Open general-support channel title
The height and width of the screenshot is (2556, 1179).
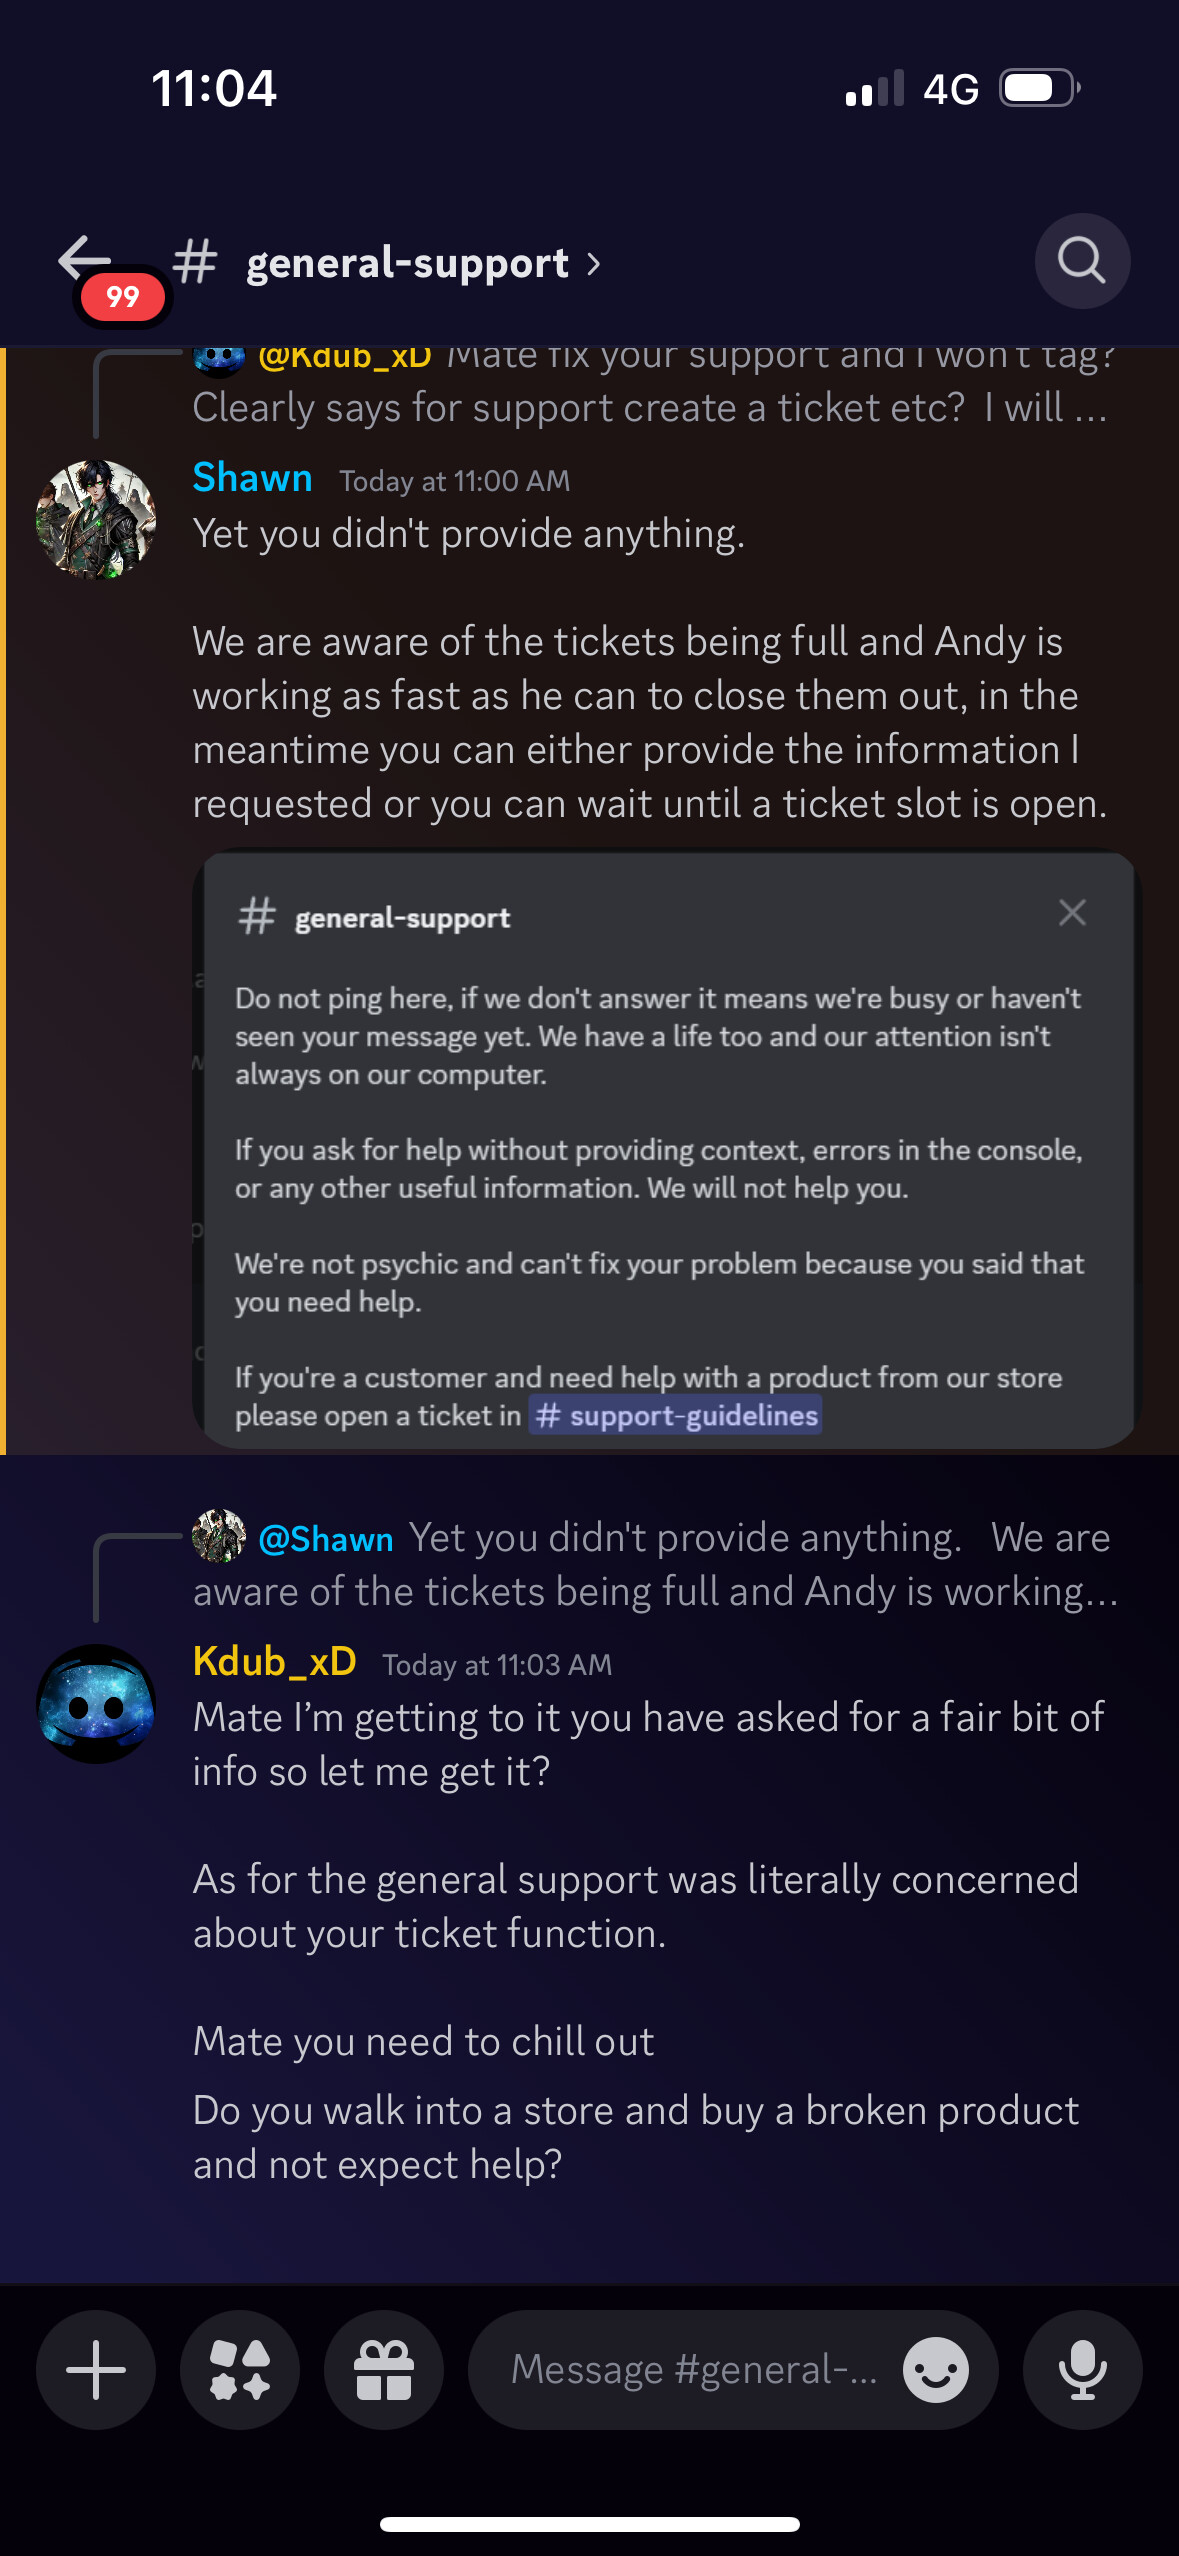pos(408,263)
